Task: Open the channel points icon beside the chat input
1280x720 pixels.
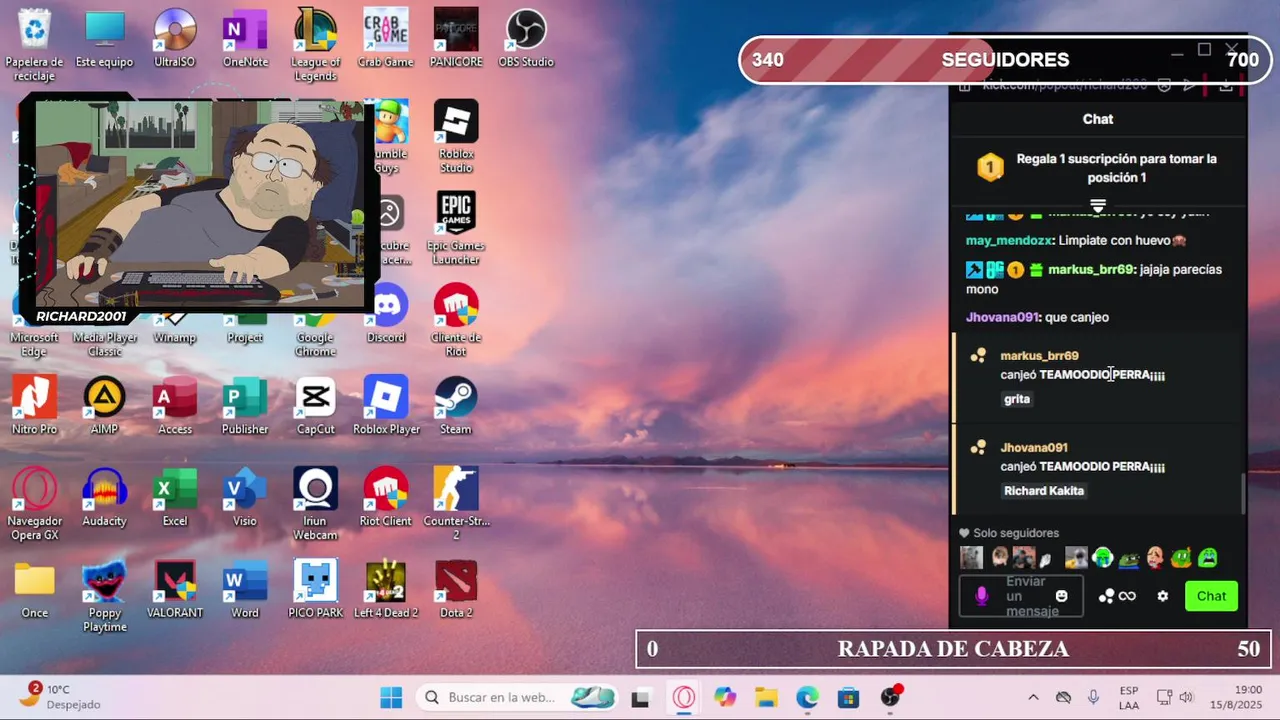Action: click(x=1106, y=596)
